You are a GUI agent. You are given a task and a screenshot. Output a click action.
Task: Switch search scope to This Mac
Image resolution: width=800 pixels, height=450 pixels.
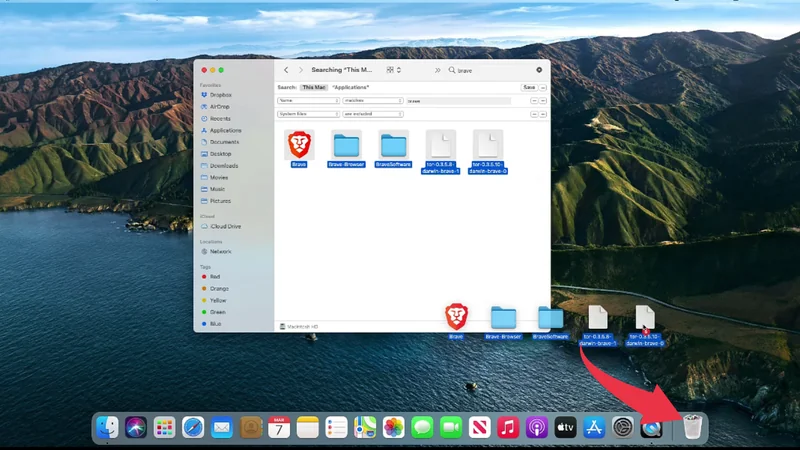(x=313, y=88)
